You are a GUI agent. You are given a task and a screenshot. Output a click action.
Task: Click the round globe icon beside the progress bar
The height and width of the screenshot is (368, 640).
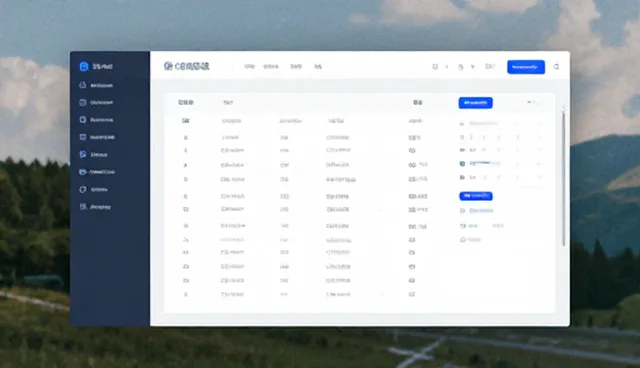point(462,164)
